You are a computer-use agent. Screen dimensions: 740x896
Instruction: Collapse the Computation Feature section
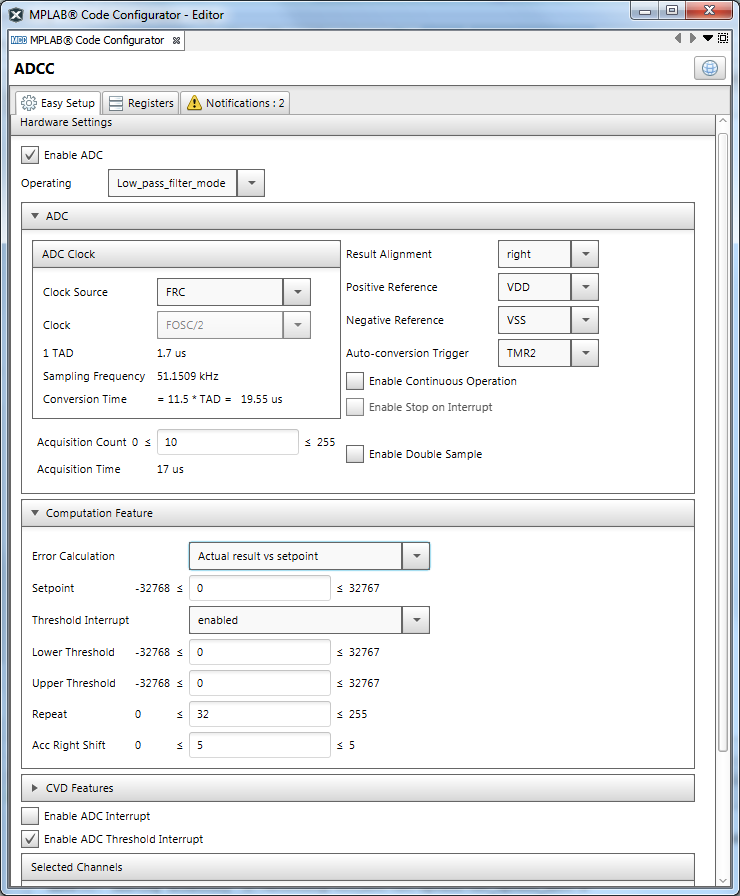pos(35,513)
